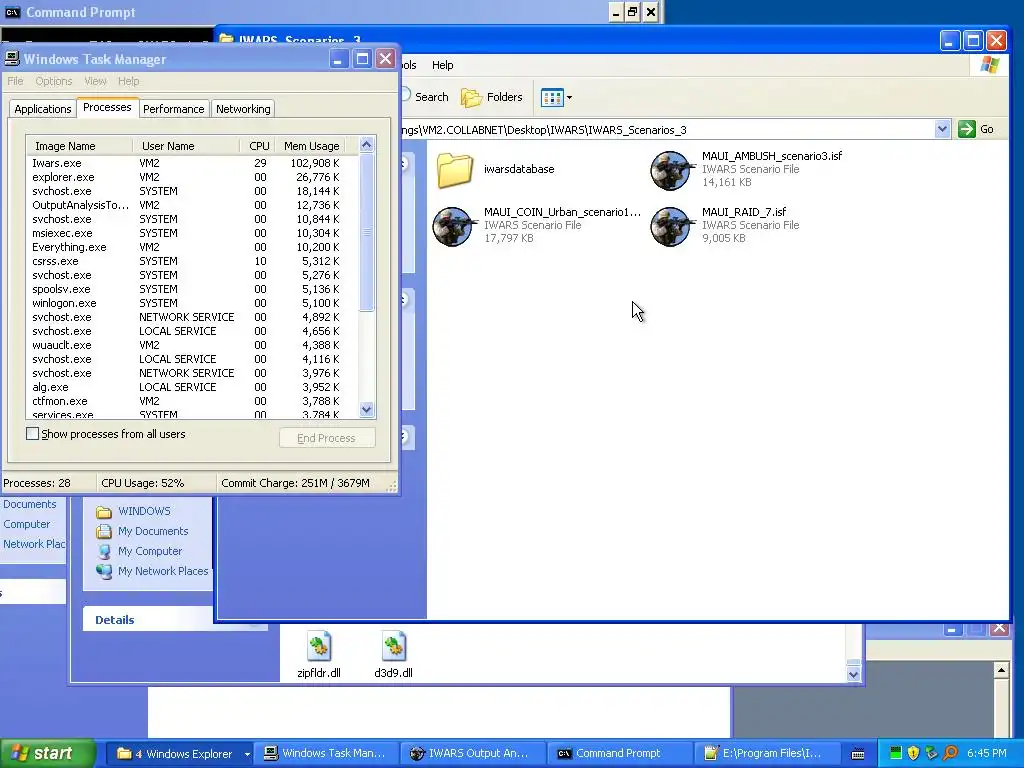
Task: Click the Details panel header
Action: pyautogui.click(x=174, y=620)
